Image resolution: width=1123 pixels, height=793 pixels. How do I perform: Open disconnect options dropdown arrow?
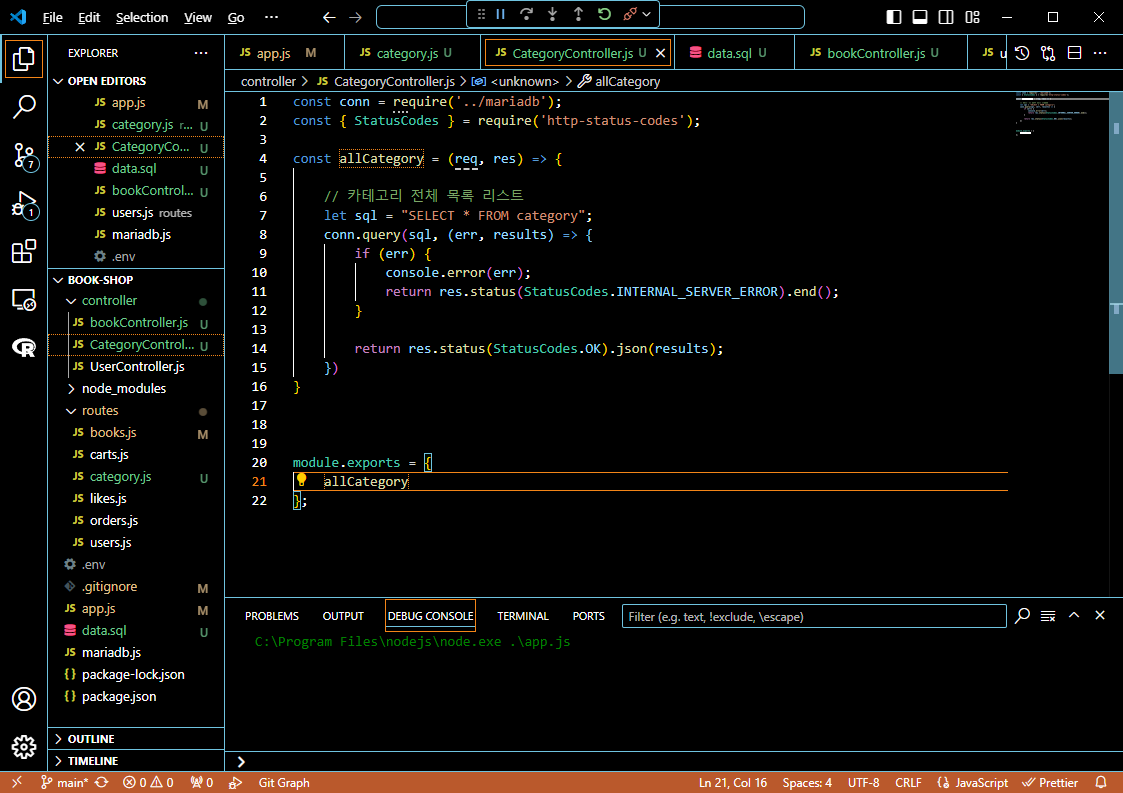(x=647, y=14)
